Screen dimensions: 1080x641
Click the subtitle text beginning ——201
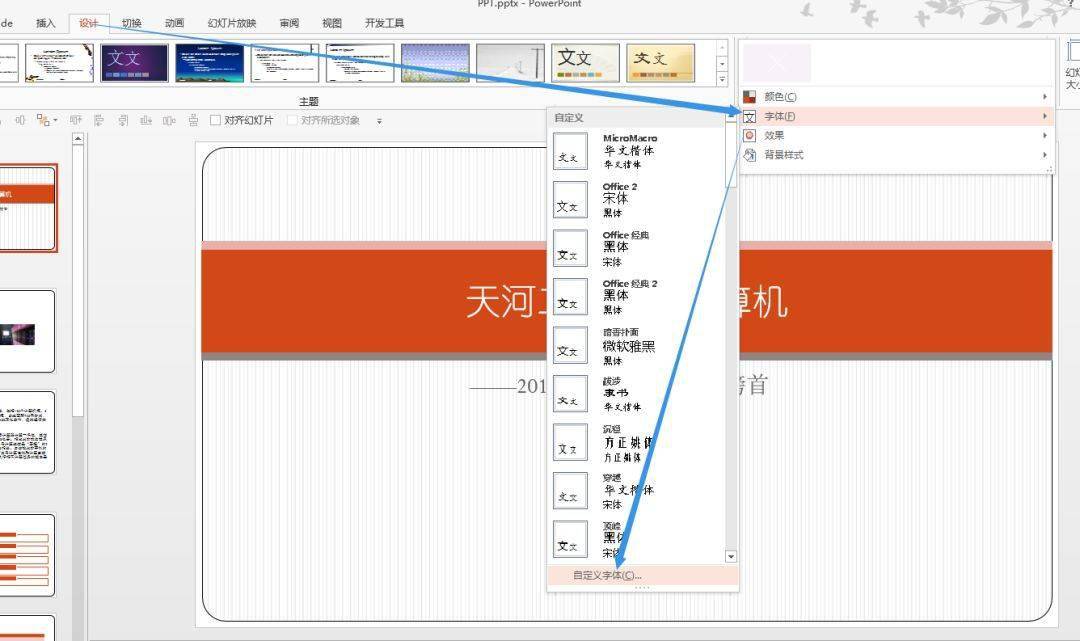coord(508,386)
